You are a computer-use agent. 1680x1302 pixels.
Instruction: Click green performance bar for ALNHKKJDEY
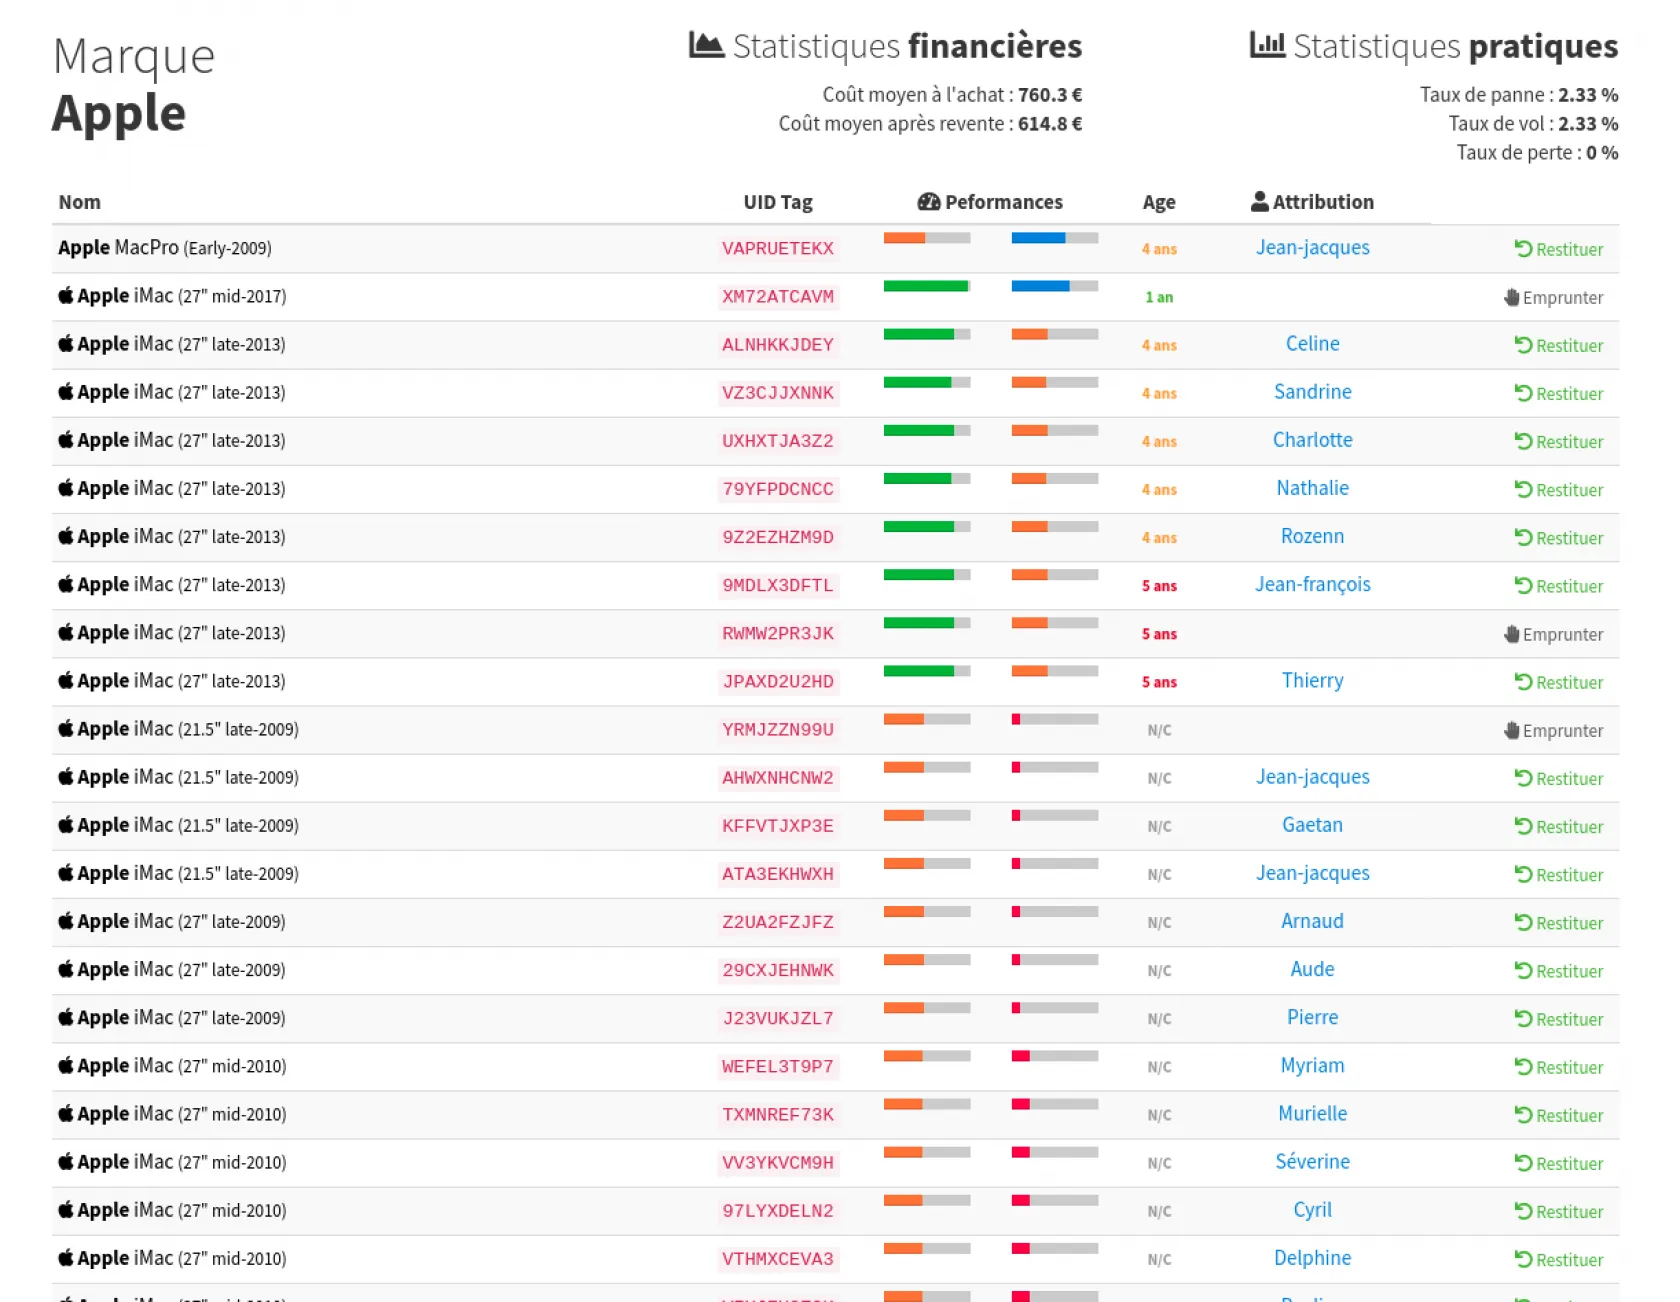(919, 334)
